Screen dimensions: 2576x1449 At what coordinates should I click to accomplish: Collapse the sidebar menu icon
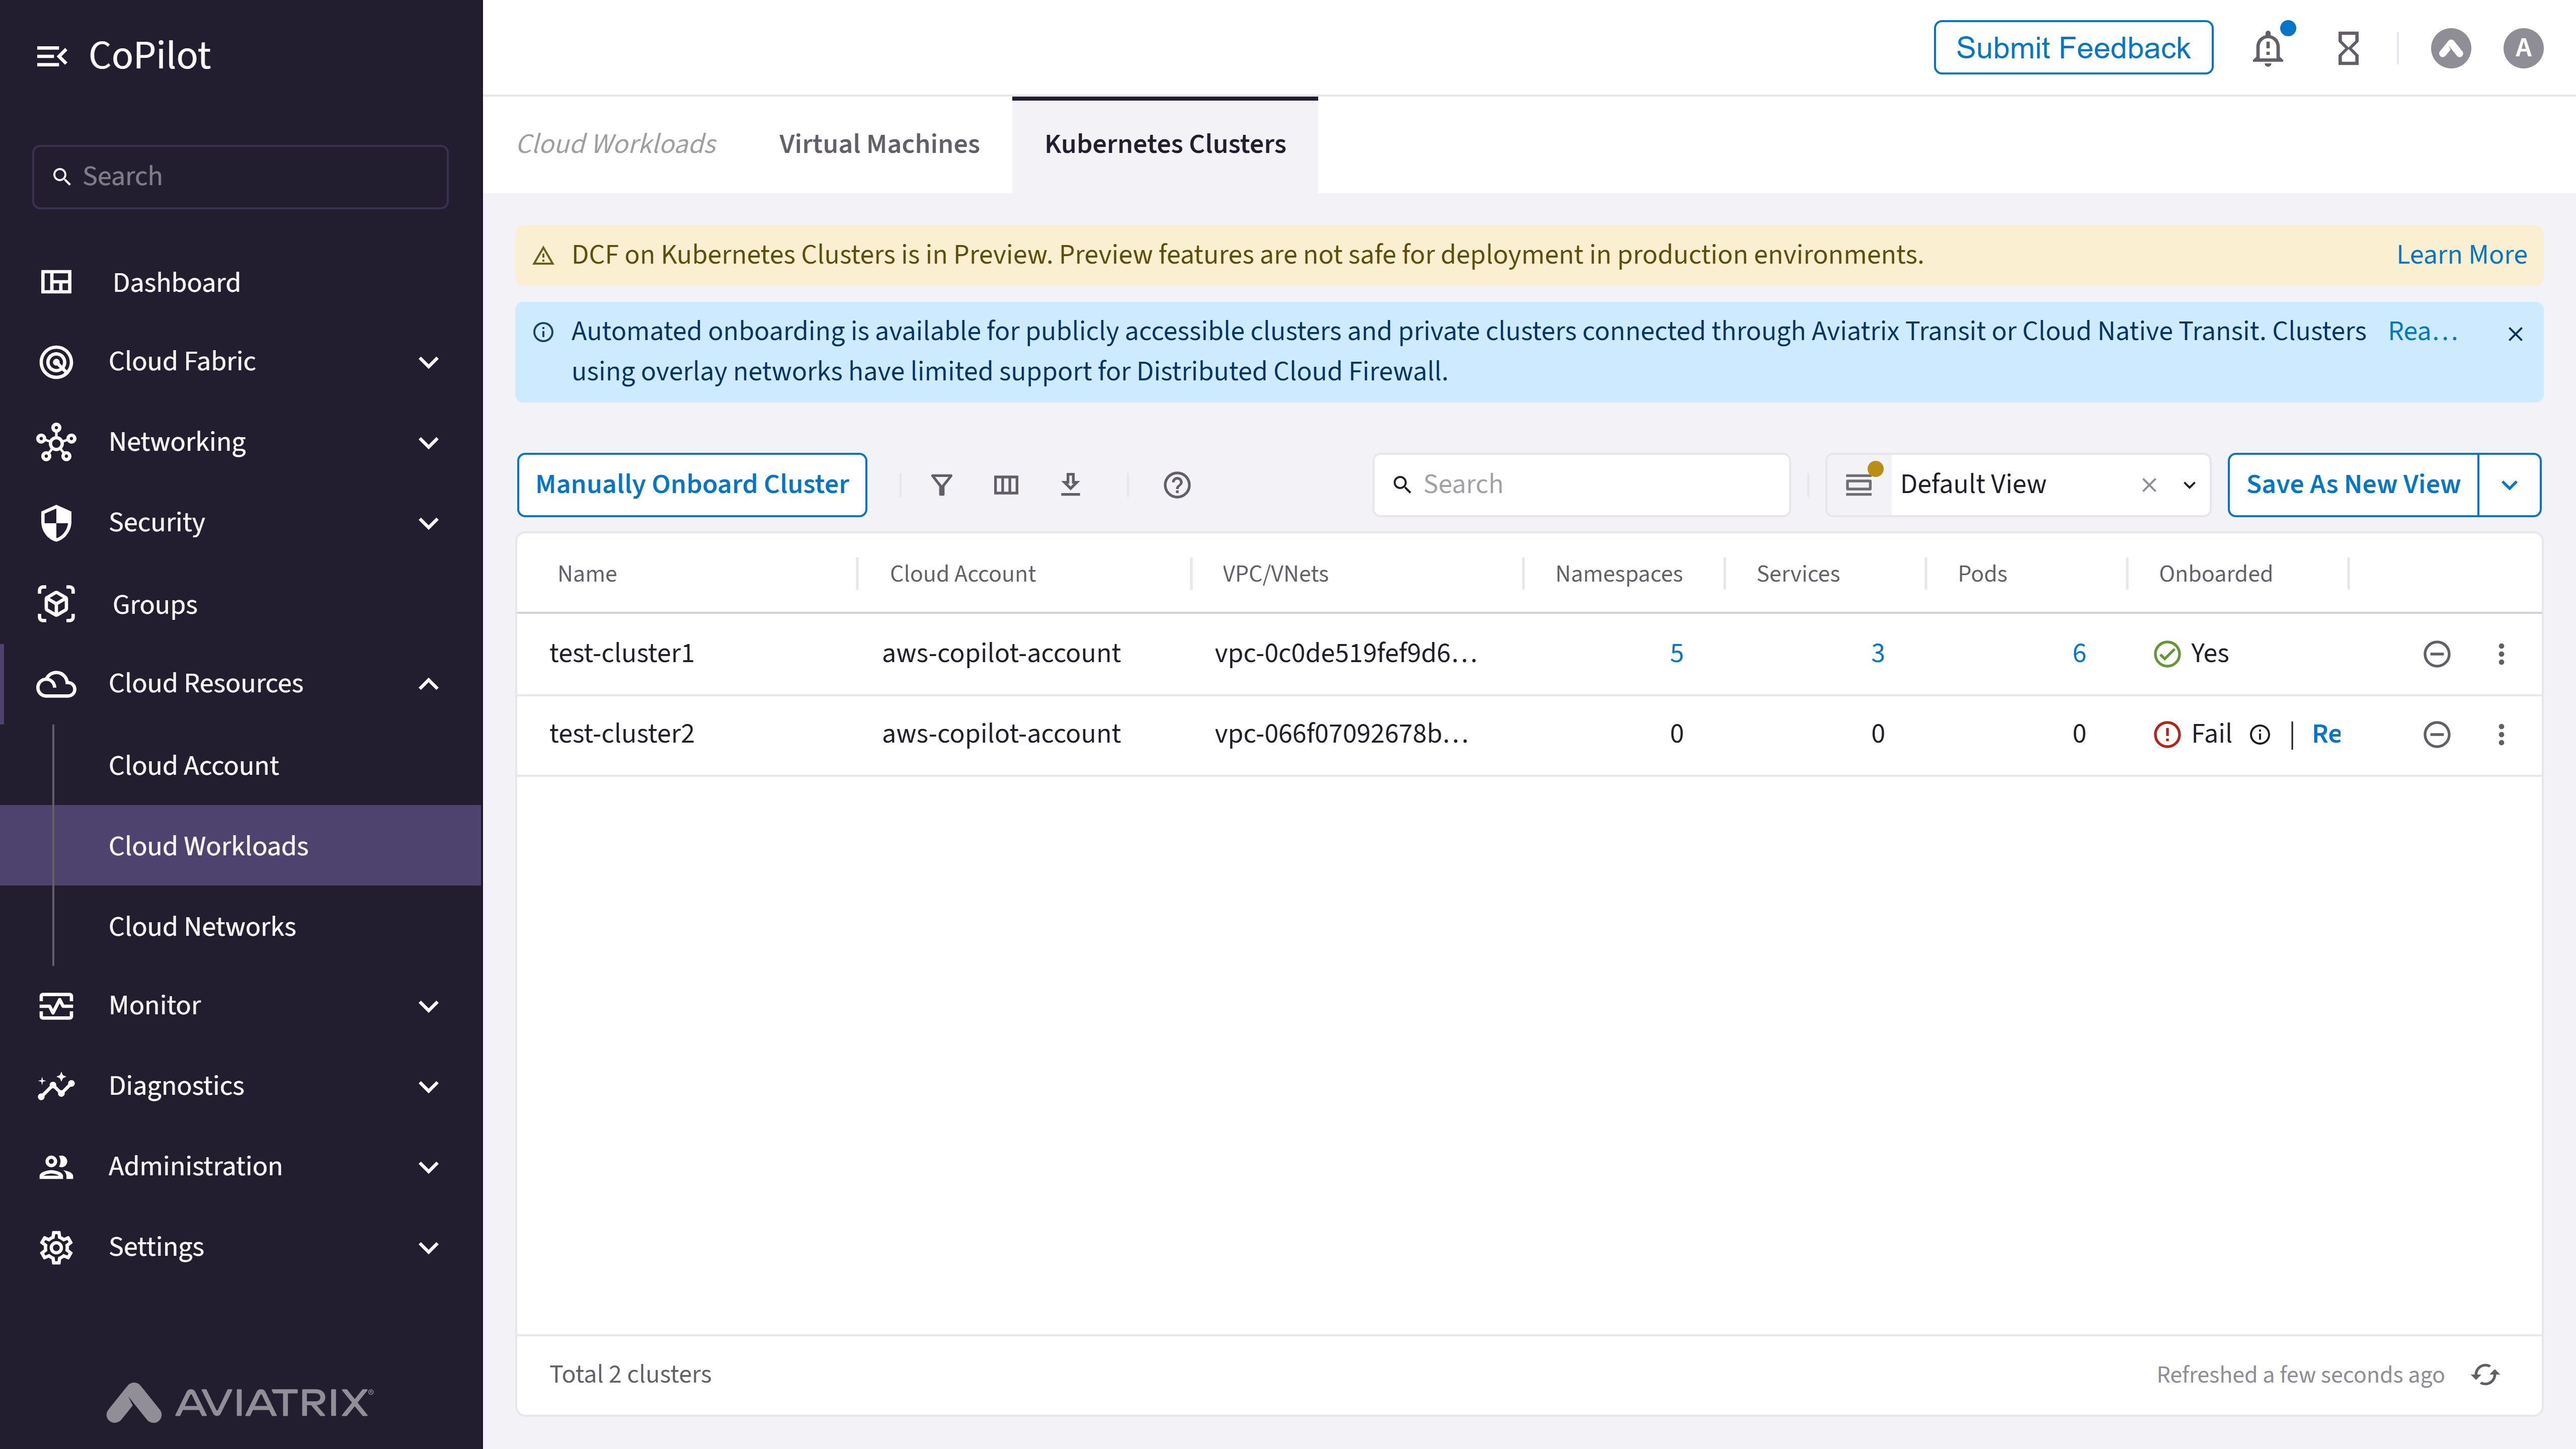(52, 56)
